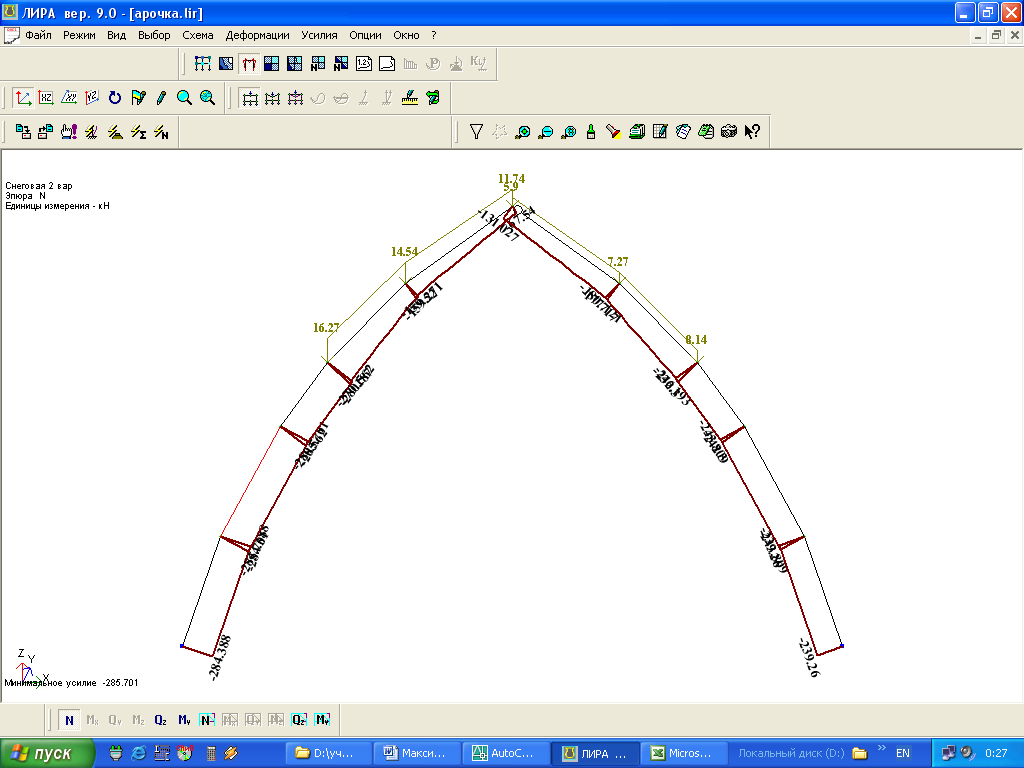The height and width of the screenshot is (768, 1024).
Task: Click the hand with exclamation mark icon
Action: [x=69, y=132]
